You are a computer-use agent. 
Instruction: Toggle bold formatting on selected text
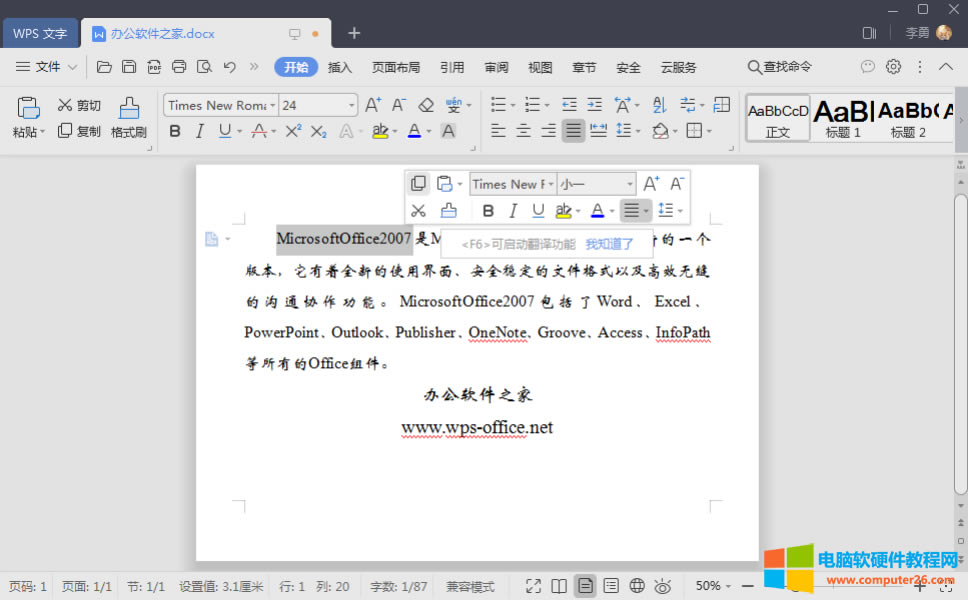(175, 130)
